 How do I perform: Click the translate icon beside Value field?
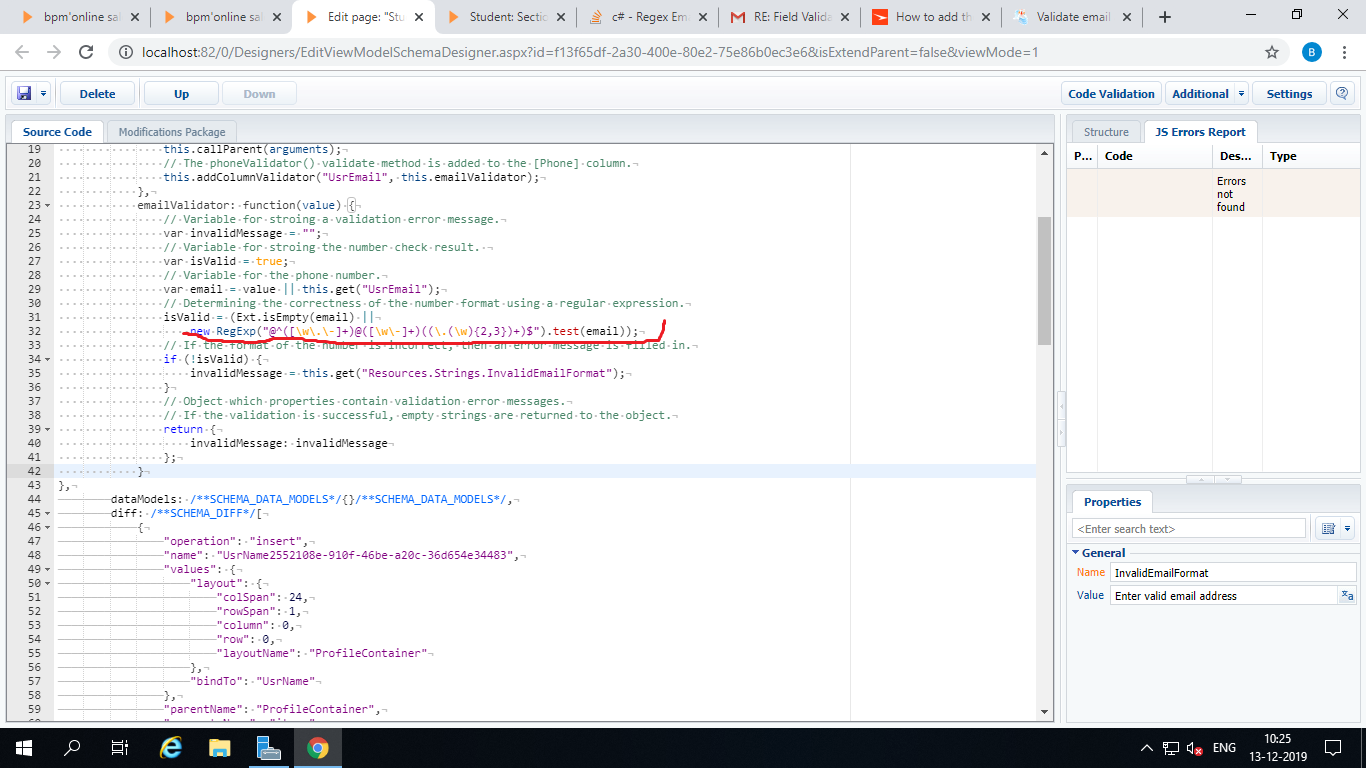1347,595
